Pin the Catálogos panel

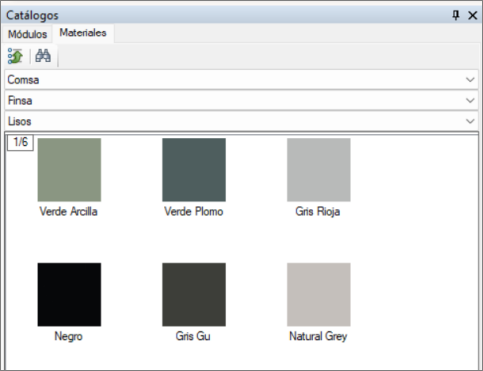(456, 15)
